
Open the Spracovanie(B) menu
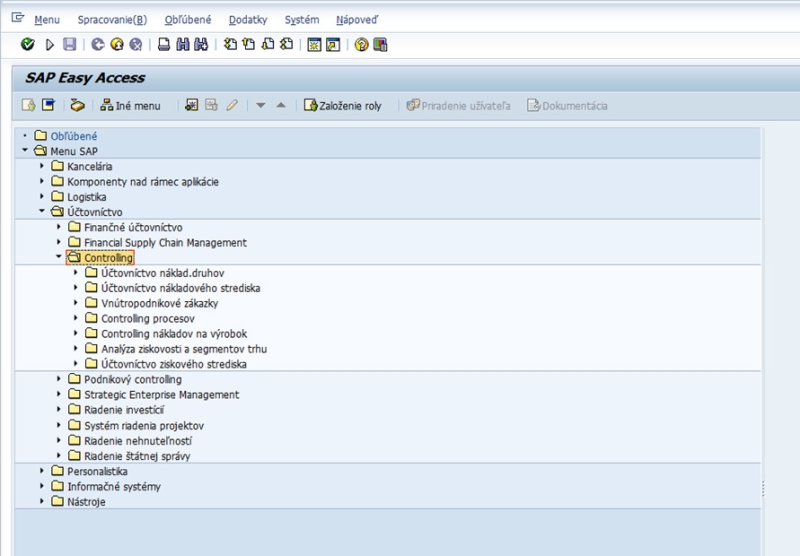(x=112, y=20)
